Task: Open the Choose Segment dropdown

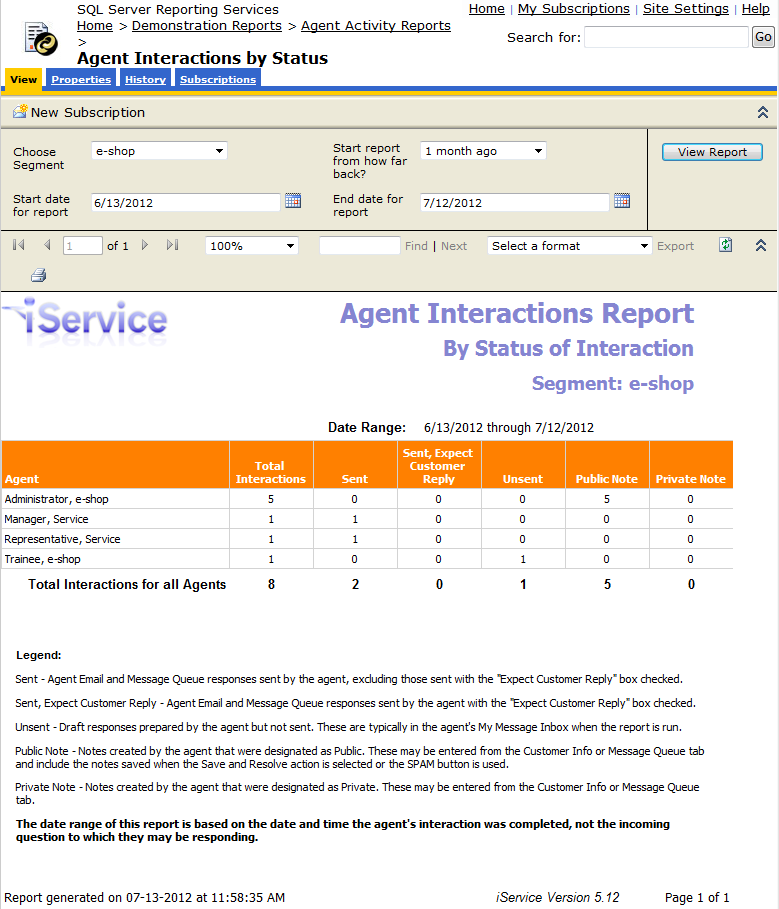Action: coord(159,151)
